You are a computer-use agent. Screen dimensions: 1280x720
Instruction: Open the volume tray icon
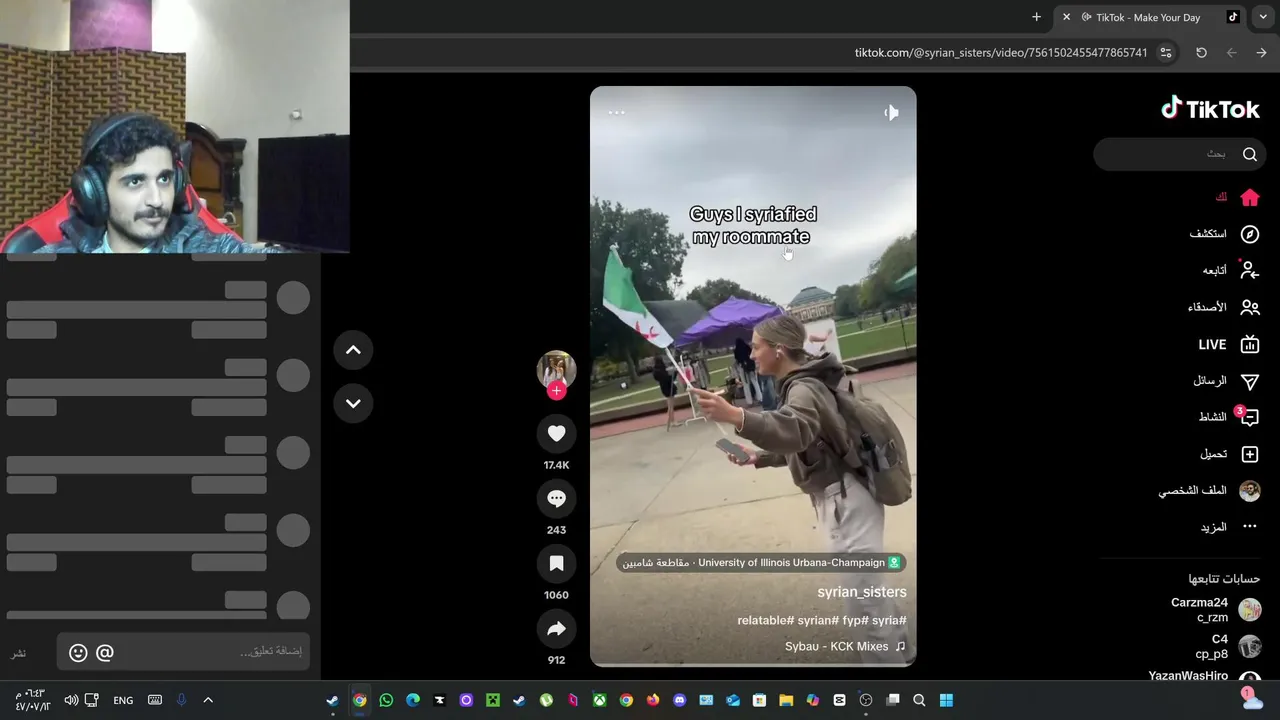pos(71,700)
